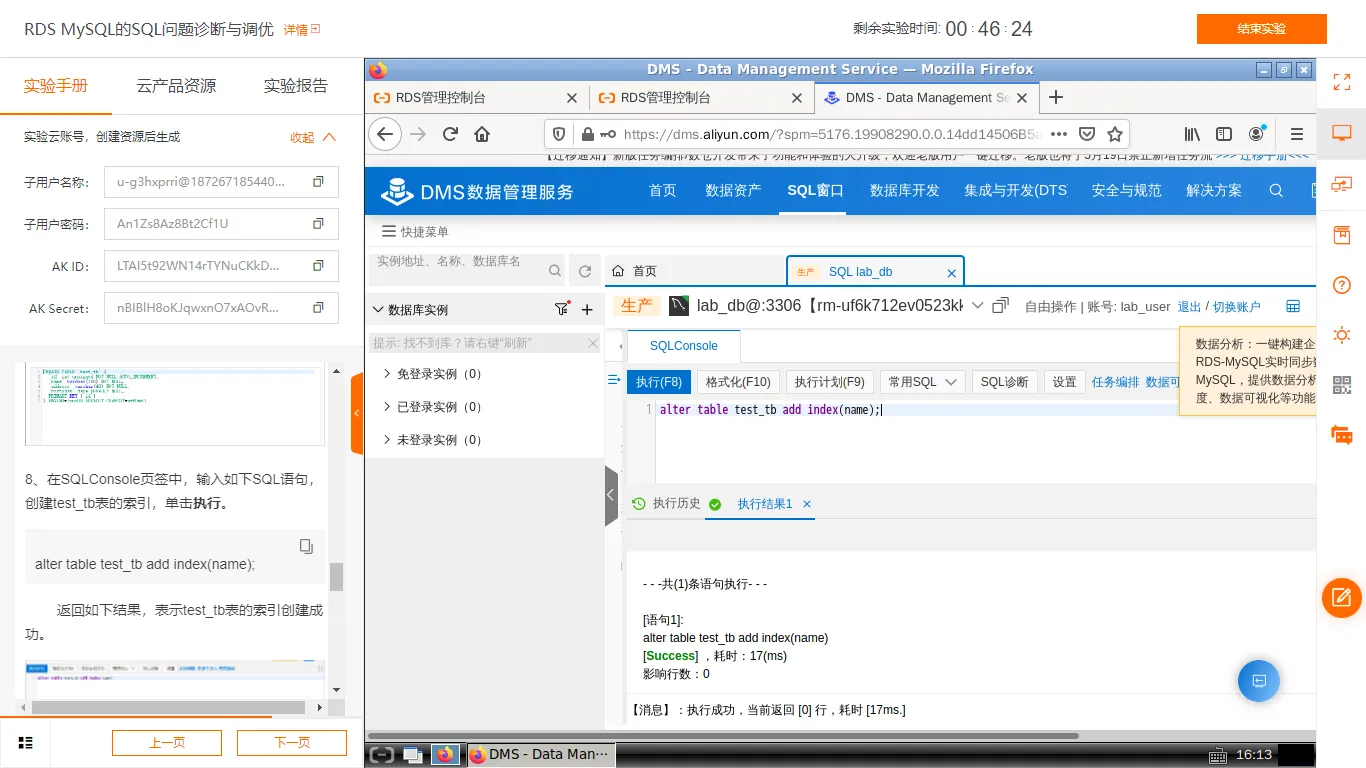The image size is (1366, 768).
Task: Close the execution result 1 tab
Action: coord(807,504)
